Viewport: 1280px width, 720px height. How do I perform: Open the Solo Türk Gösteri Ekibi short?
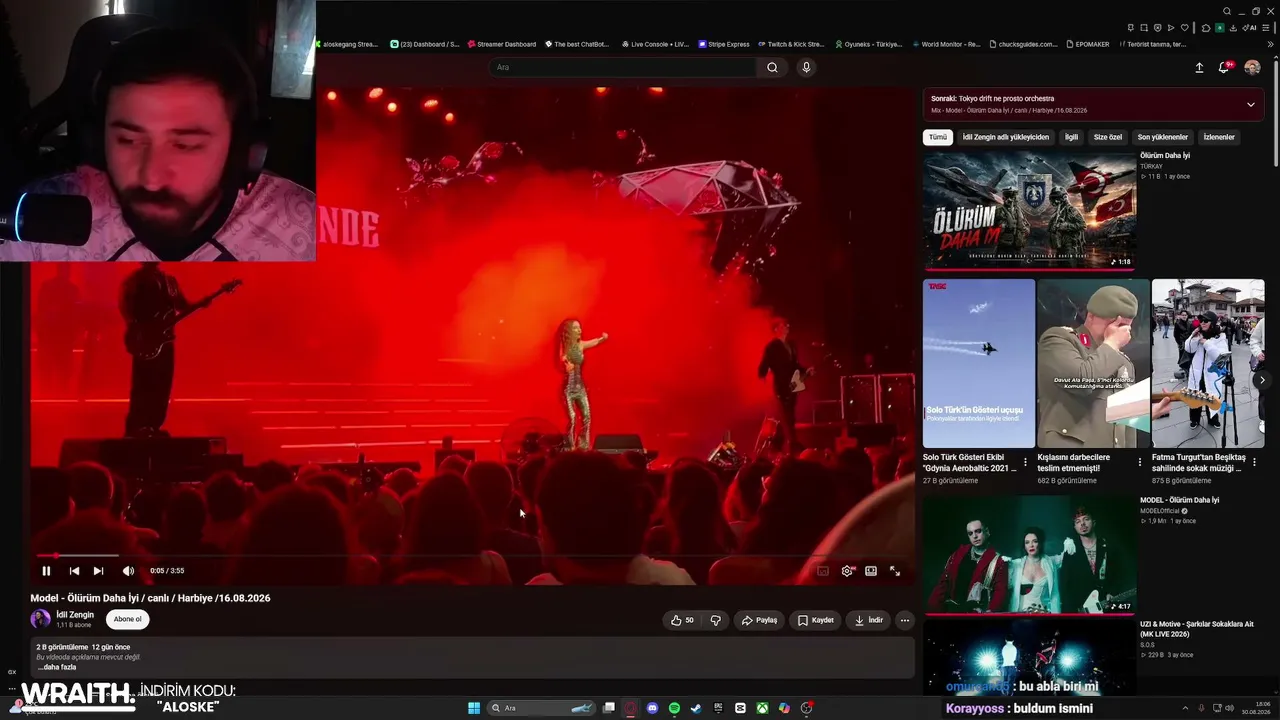click(979, 363)
